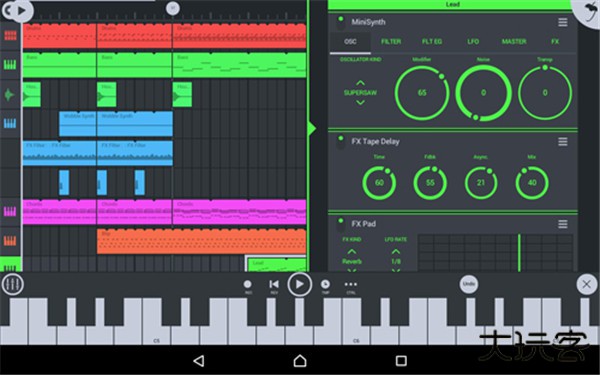Select the first blue Wobble Synth clip
Image resolution: width=600 pixels, height=375 pixels.
point(78,124)
